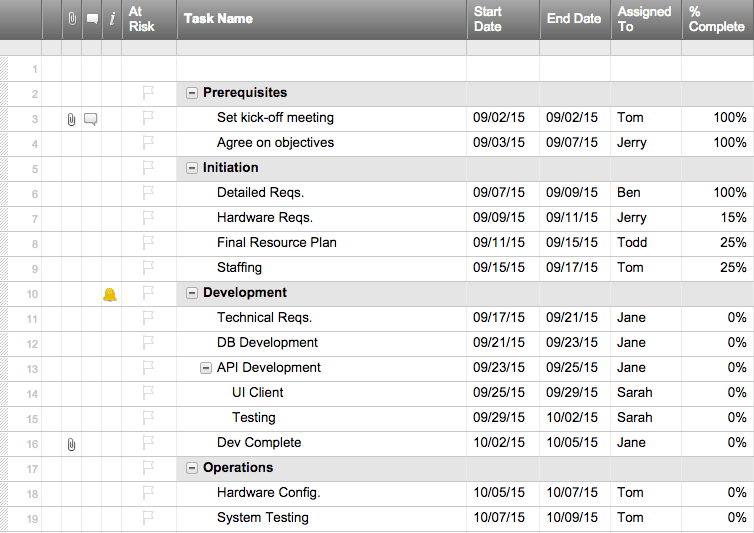Flag Staffing task as at risk
The height and width of the screenshot is (533, 754).
148,268
